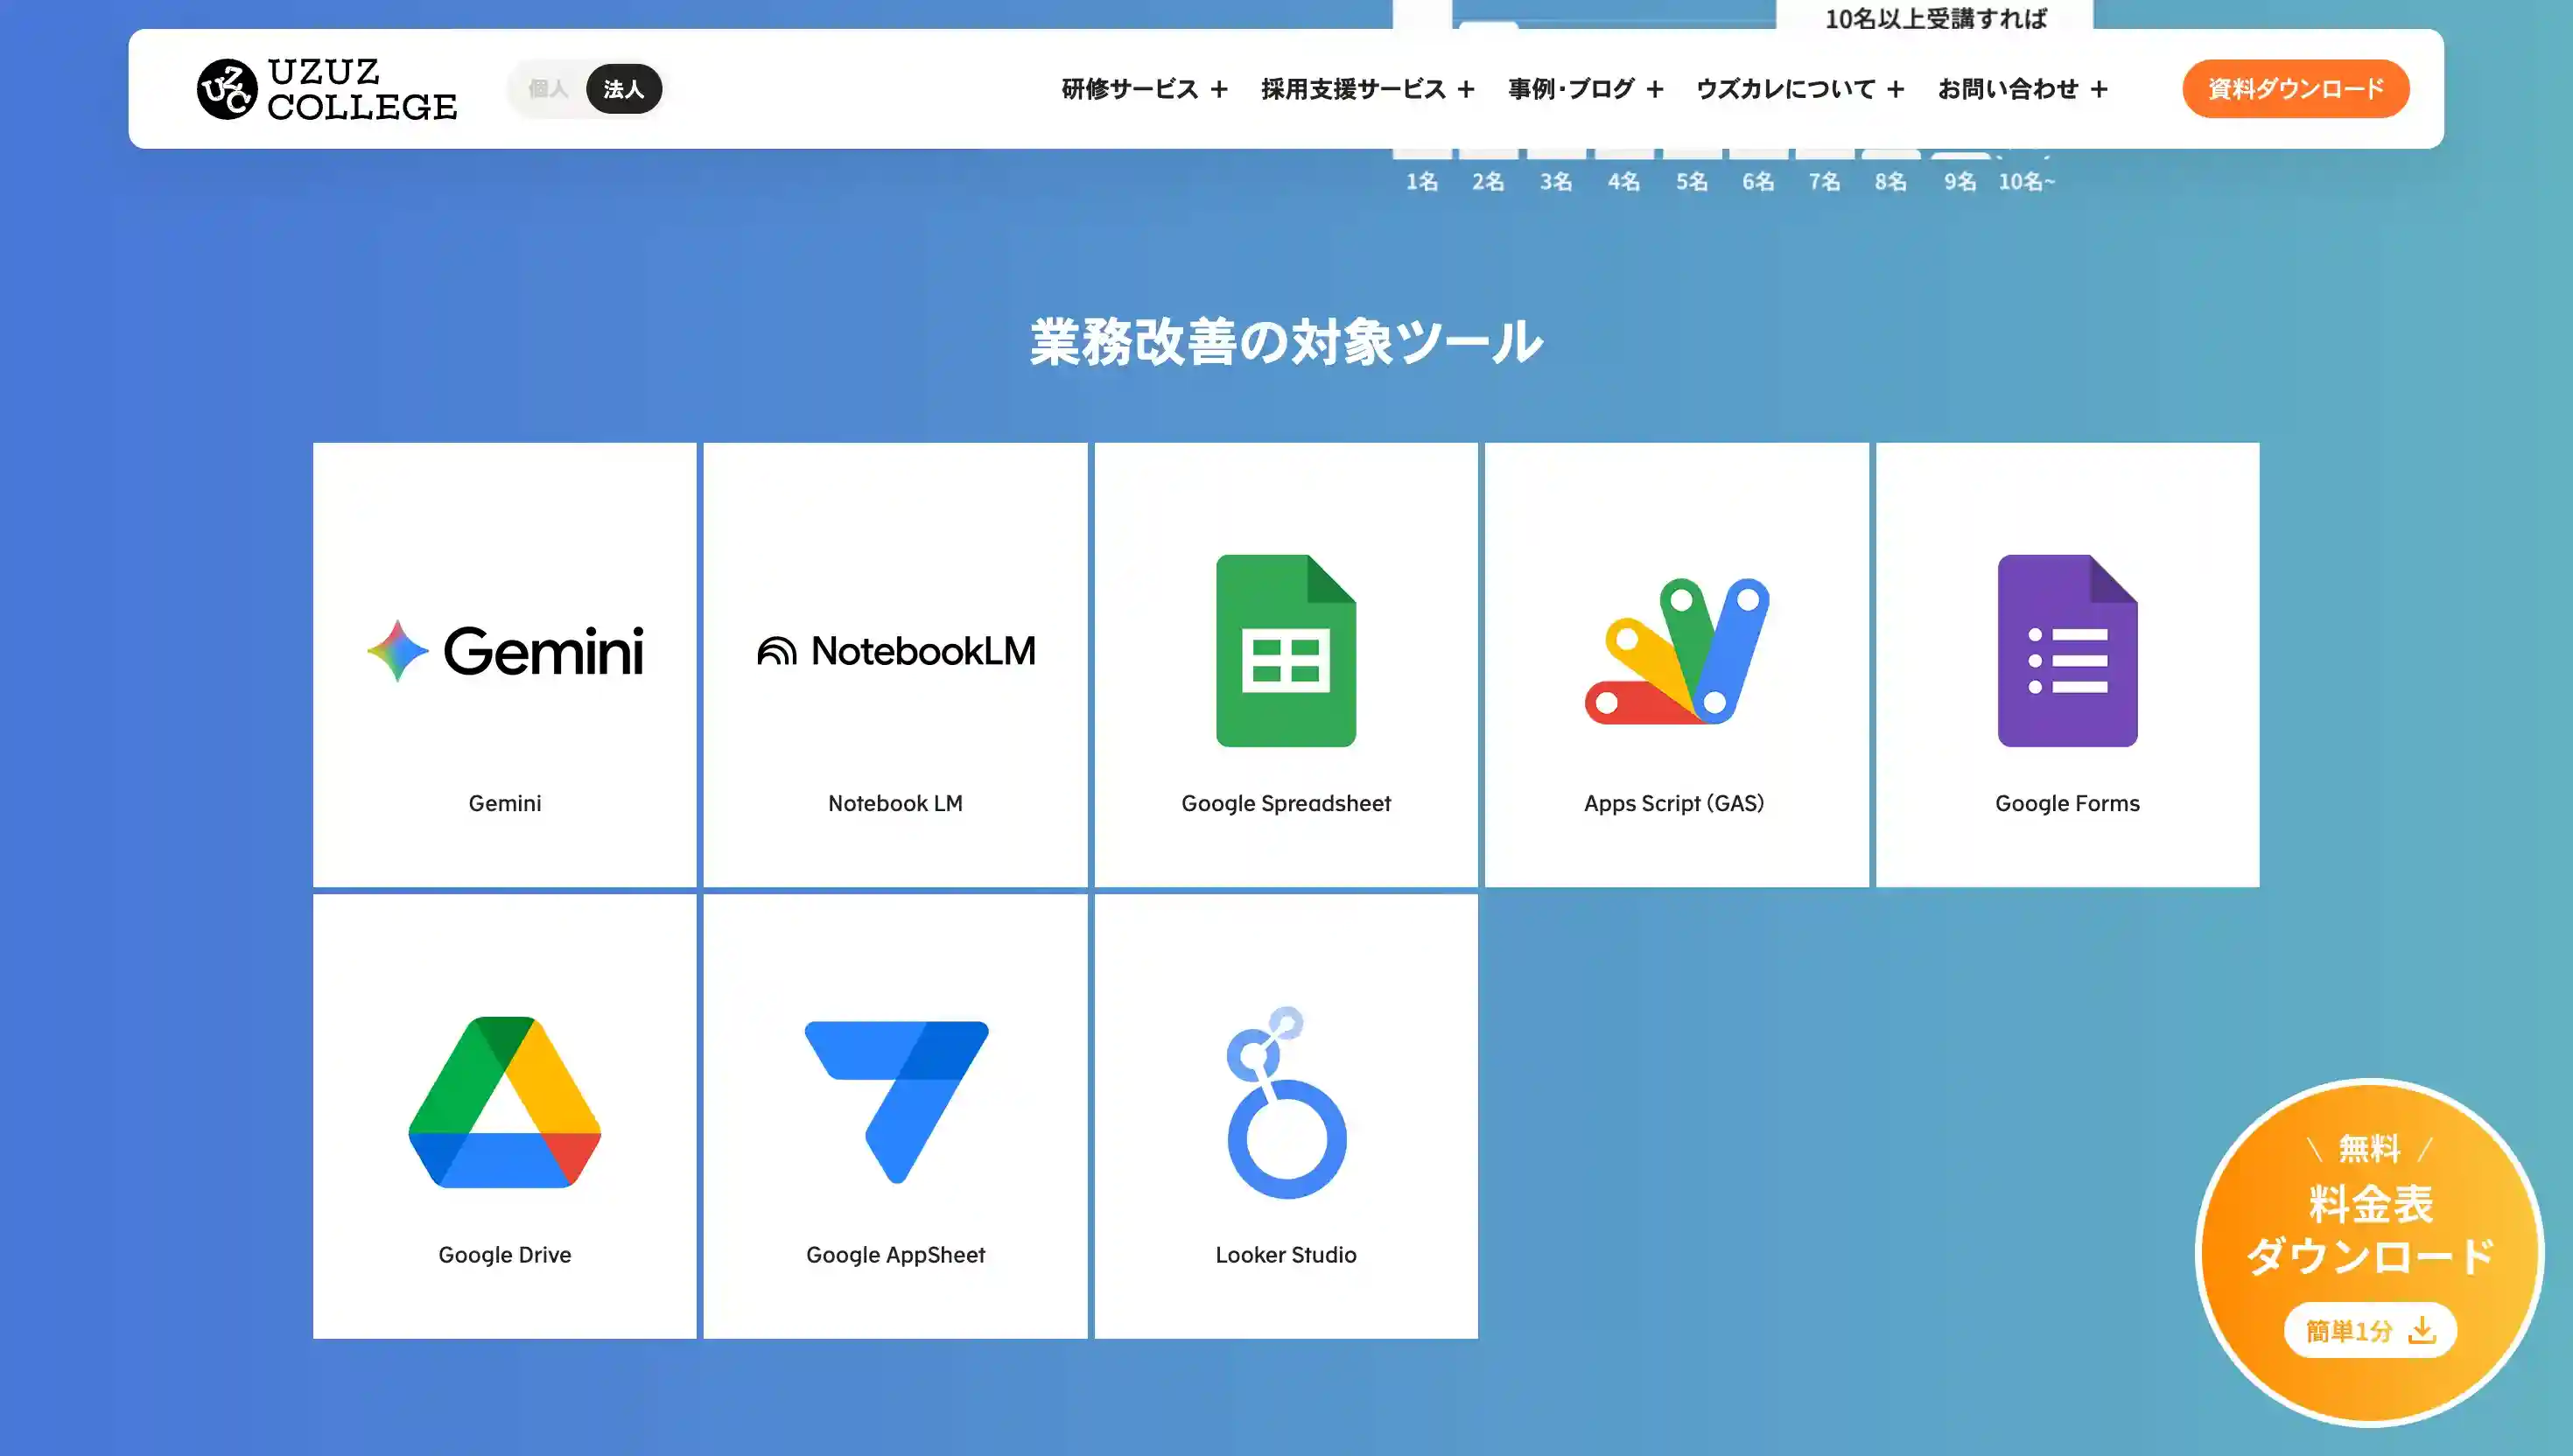Click the colorful Apps Script icon

pyautogui.click(x=1677, y=651)
